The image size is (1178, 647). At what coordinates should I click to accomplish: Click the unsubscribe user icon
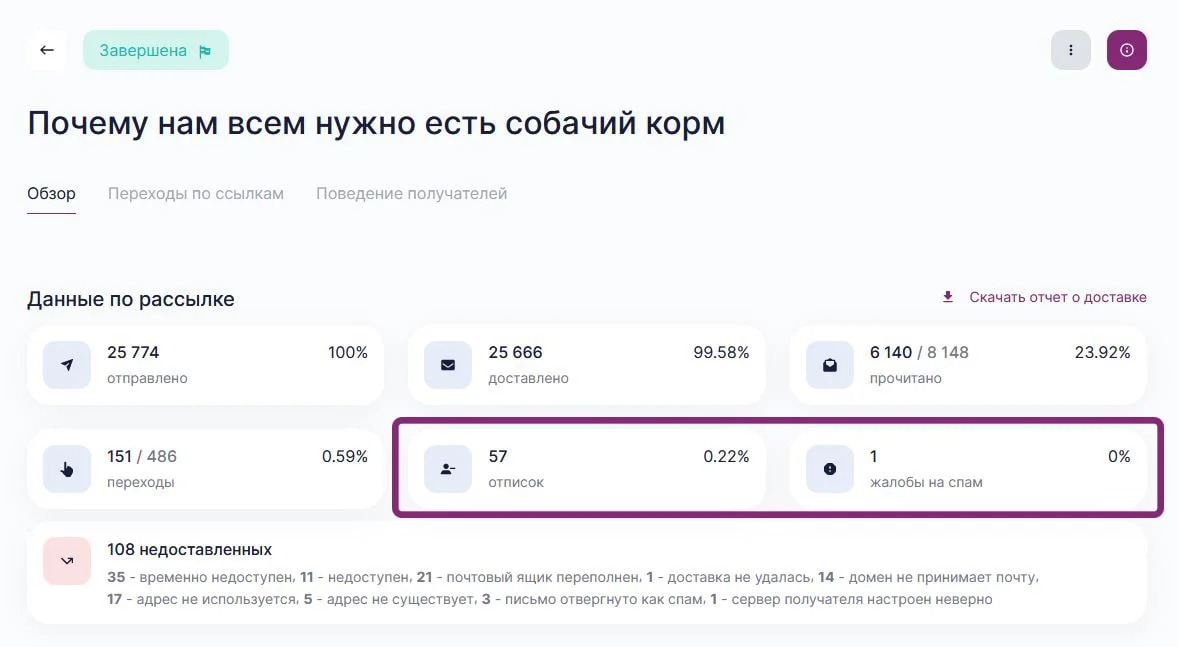tap(448, 469)
